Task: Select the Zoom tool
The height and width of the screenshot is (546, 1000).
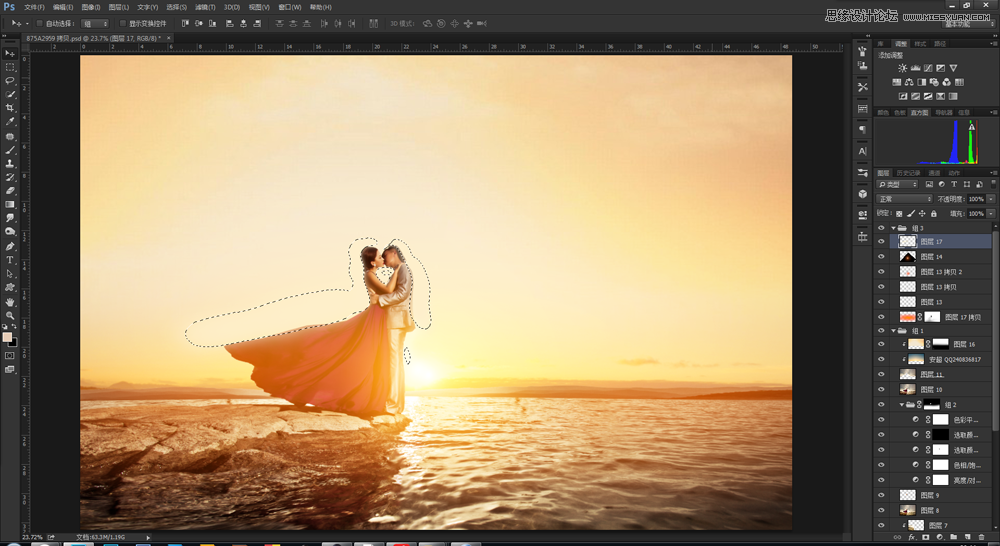Action: tap(10, 315)
